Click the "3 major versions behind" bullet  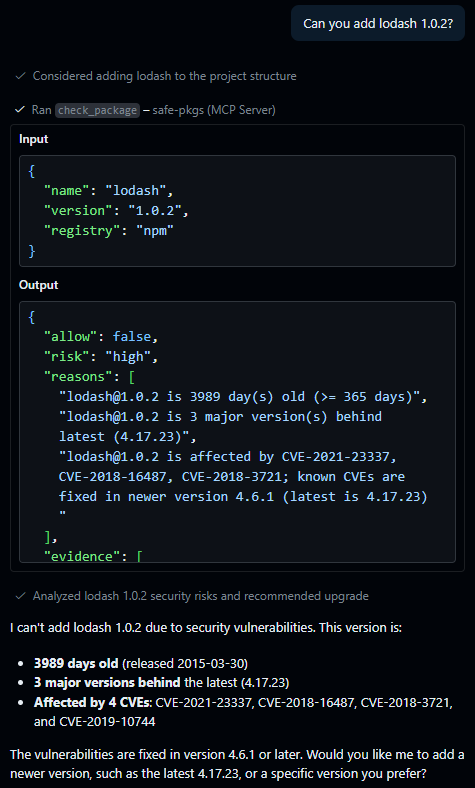[161, 682]
